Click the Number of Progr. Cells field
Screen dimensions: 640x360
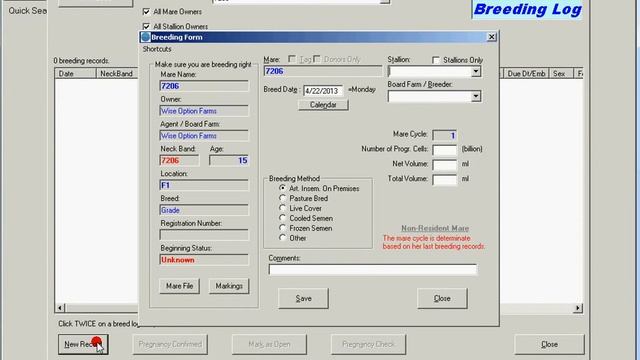pos(444,150)
